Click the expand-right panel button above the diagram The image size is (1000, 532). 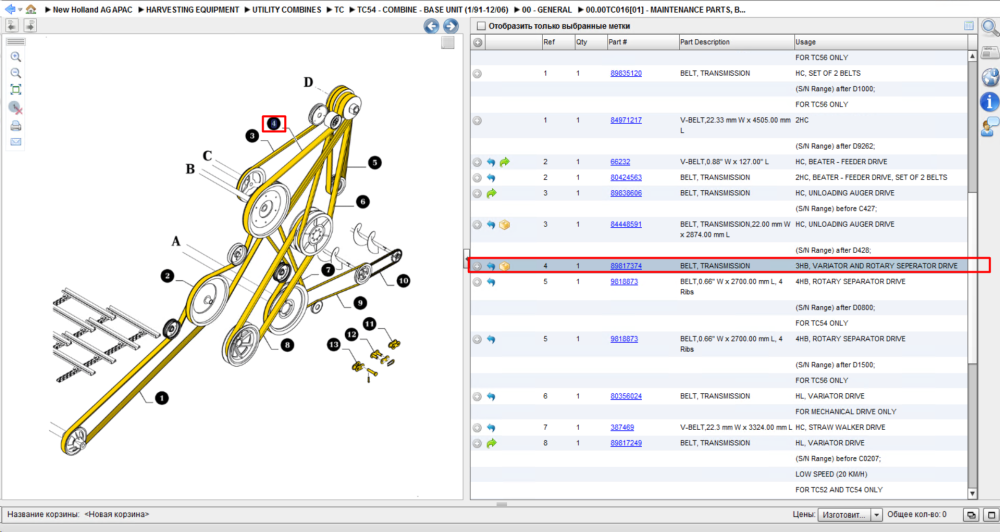coord(30,26)
